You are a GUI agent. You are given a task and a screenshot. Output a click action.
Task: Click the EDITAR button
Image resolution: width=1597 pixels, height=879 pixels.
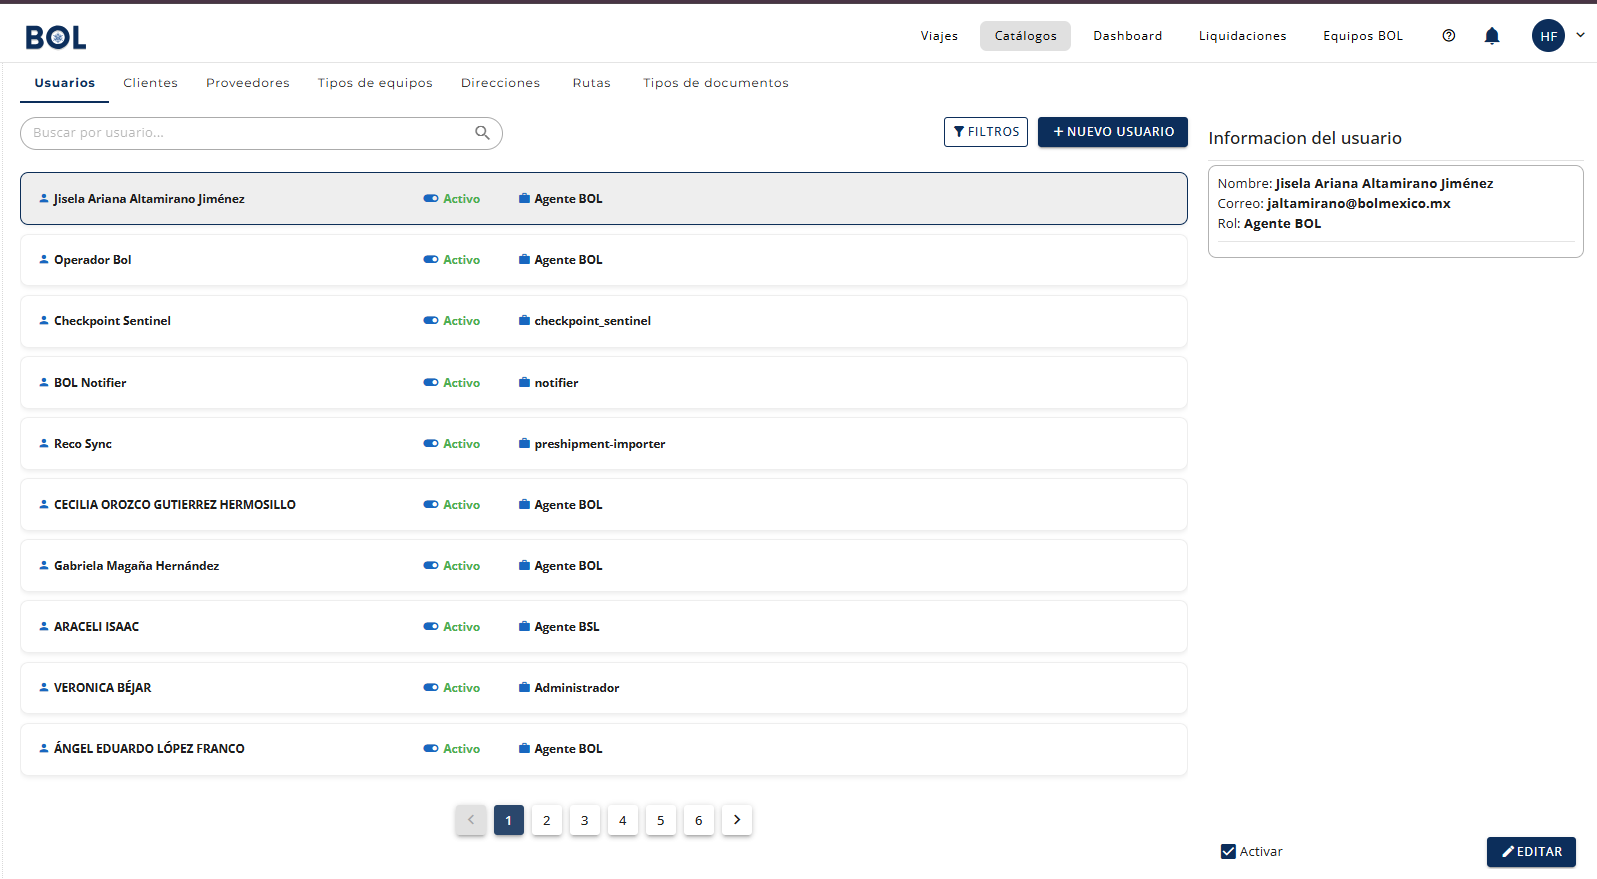pyautogui.click(x=1531, y=852)
